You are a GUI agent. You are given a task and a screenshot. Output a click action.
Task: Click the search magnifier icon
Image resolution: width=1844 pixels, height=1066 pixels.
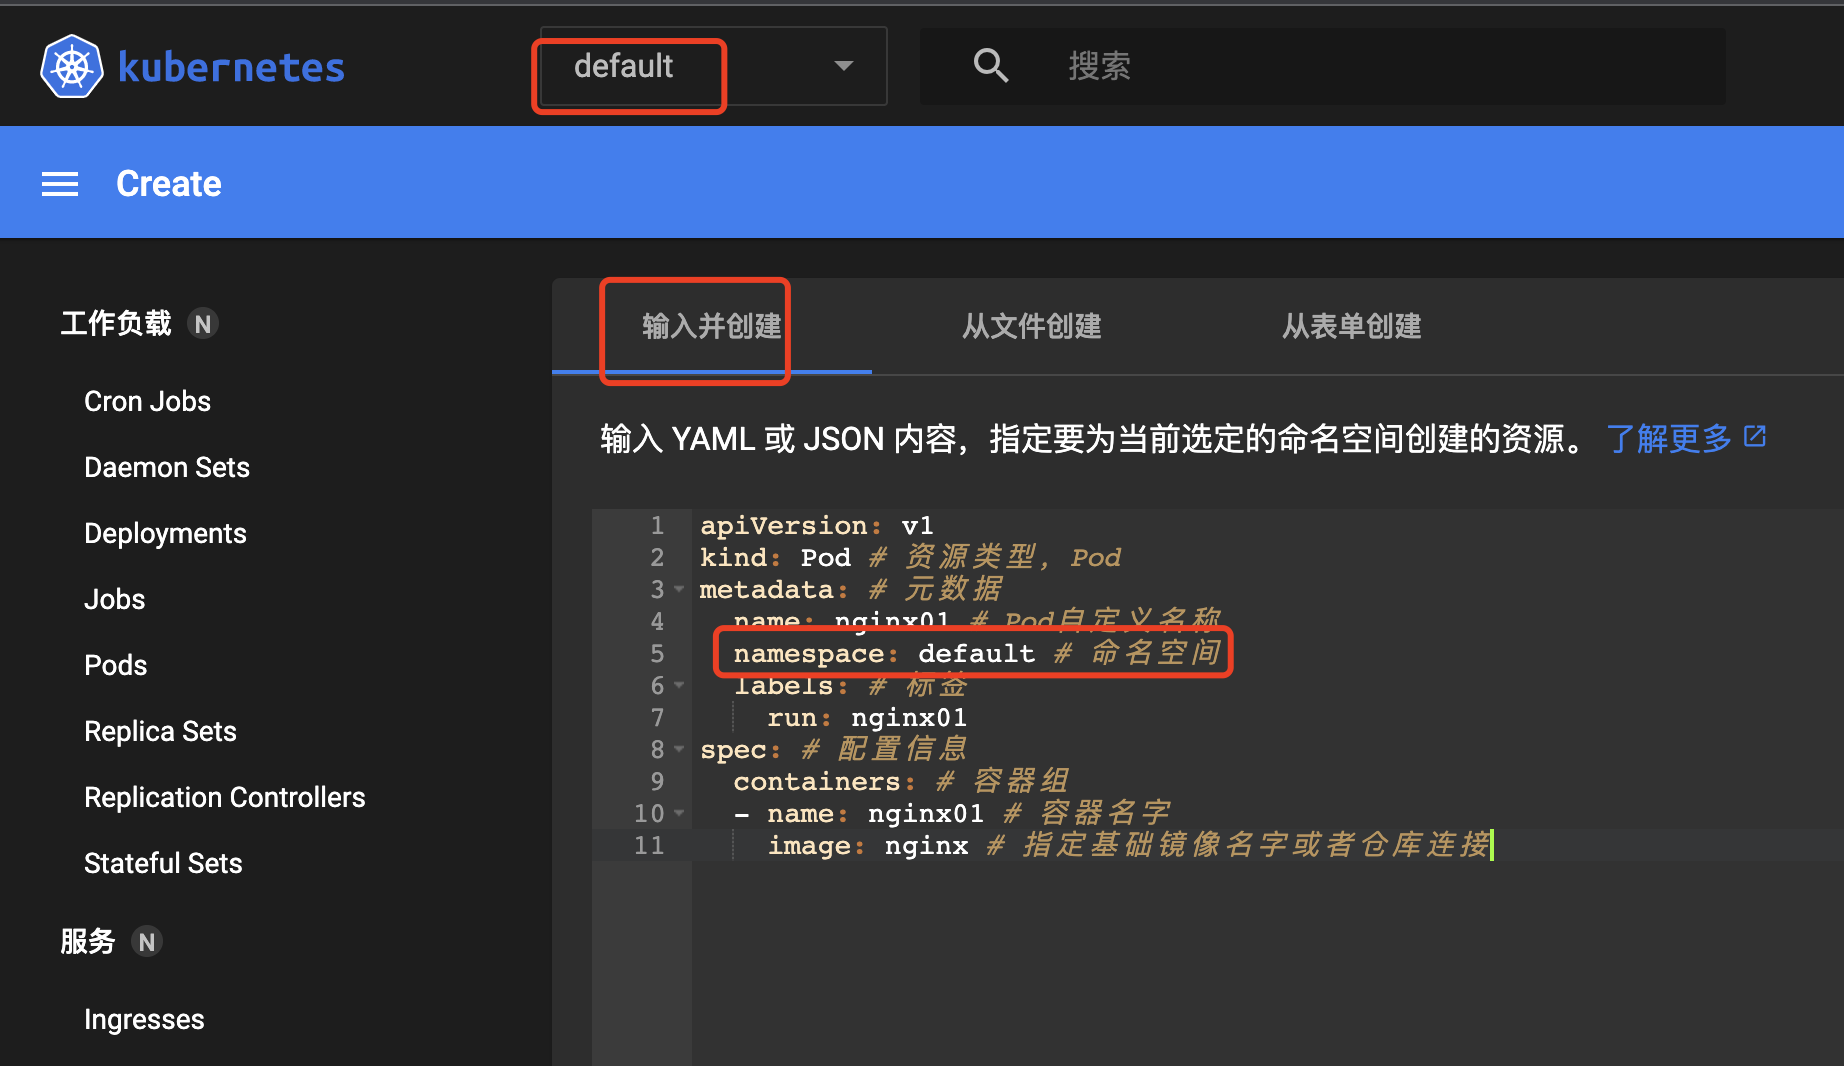click(990, 66)
